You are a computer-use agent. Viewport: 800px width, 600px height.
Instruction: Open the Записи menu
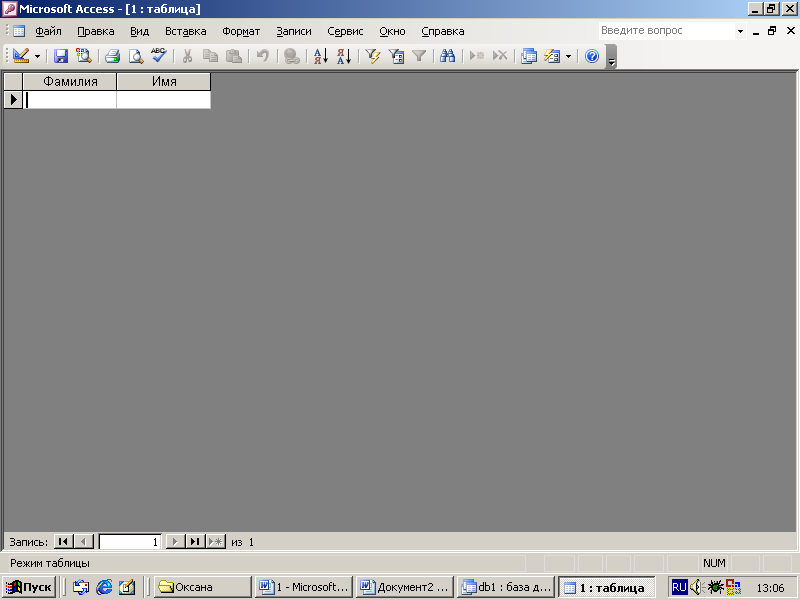click(x=294, y=31)
